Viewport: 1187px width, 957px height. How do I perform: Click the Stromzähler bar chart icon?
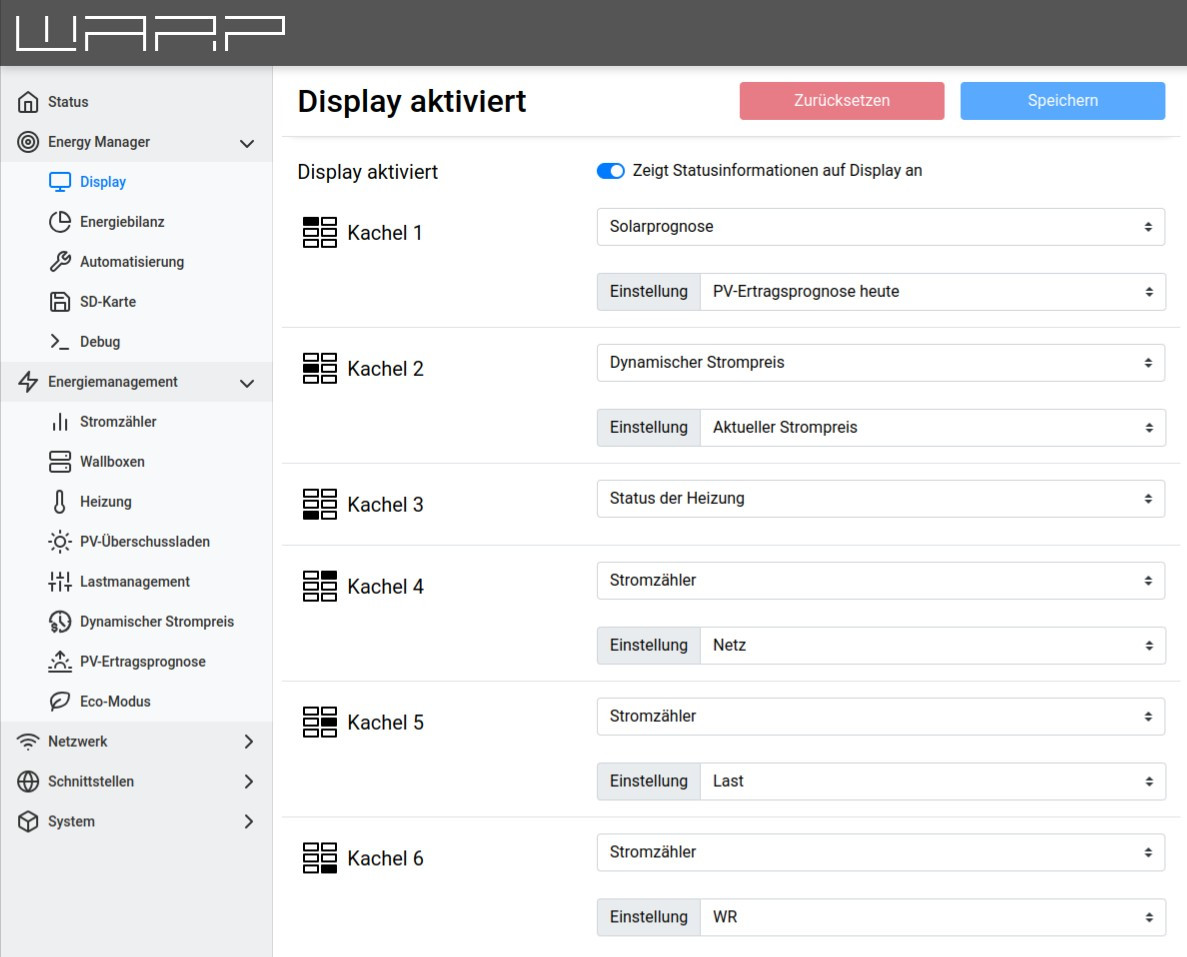click(60, 422)
